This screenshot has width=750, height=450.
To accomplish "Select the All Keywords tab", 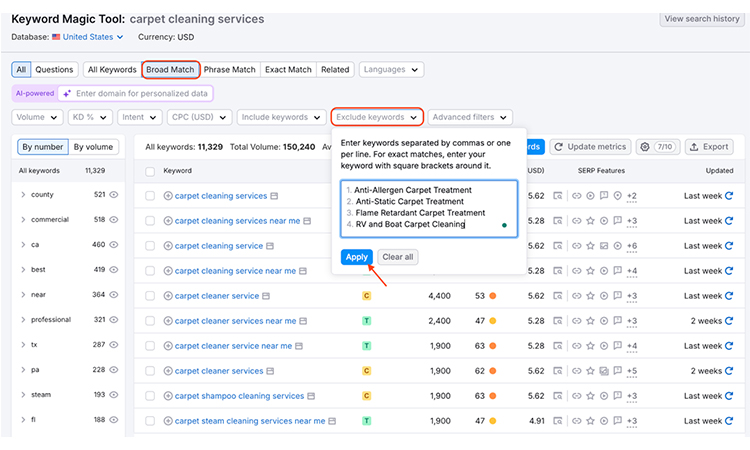I will click(x=112, y=69).
